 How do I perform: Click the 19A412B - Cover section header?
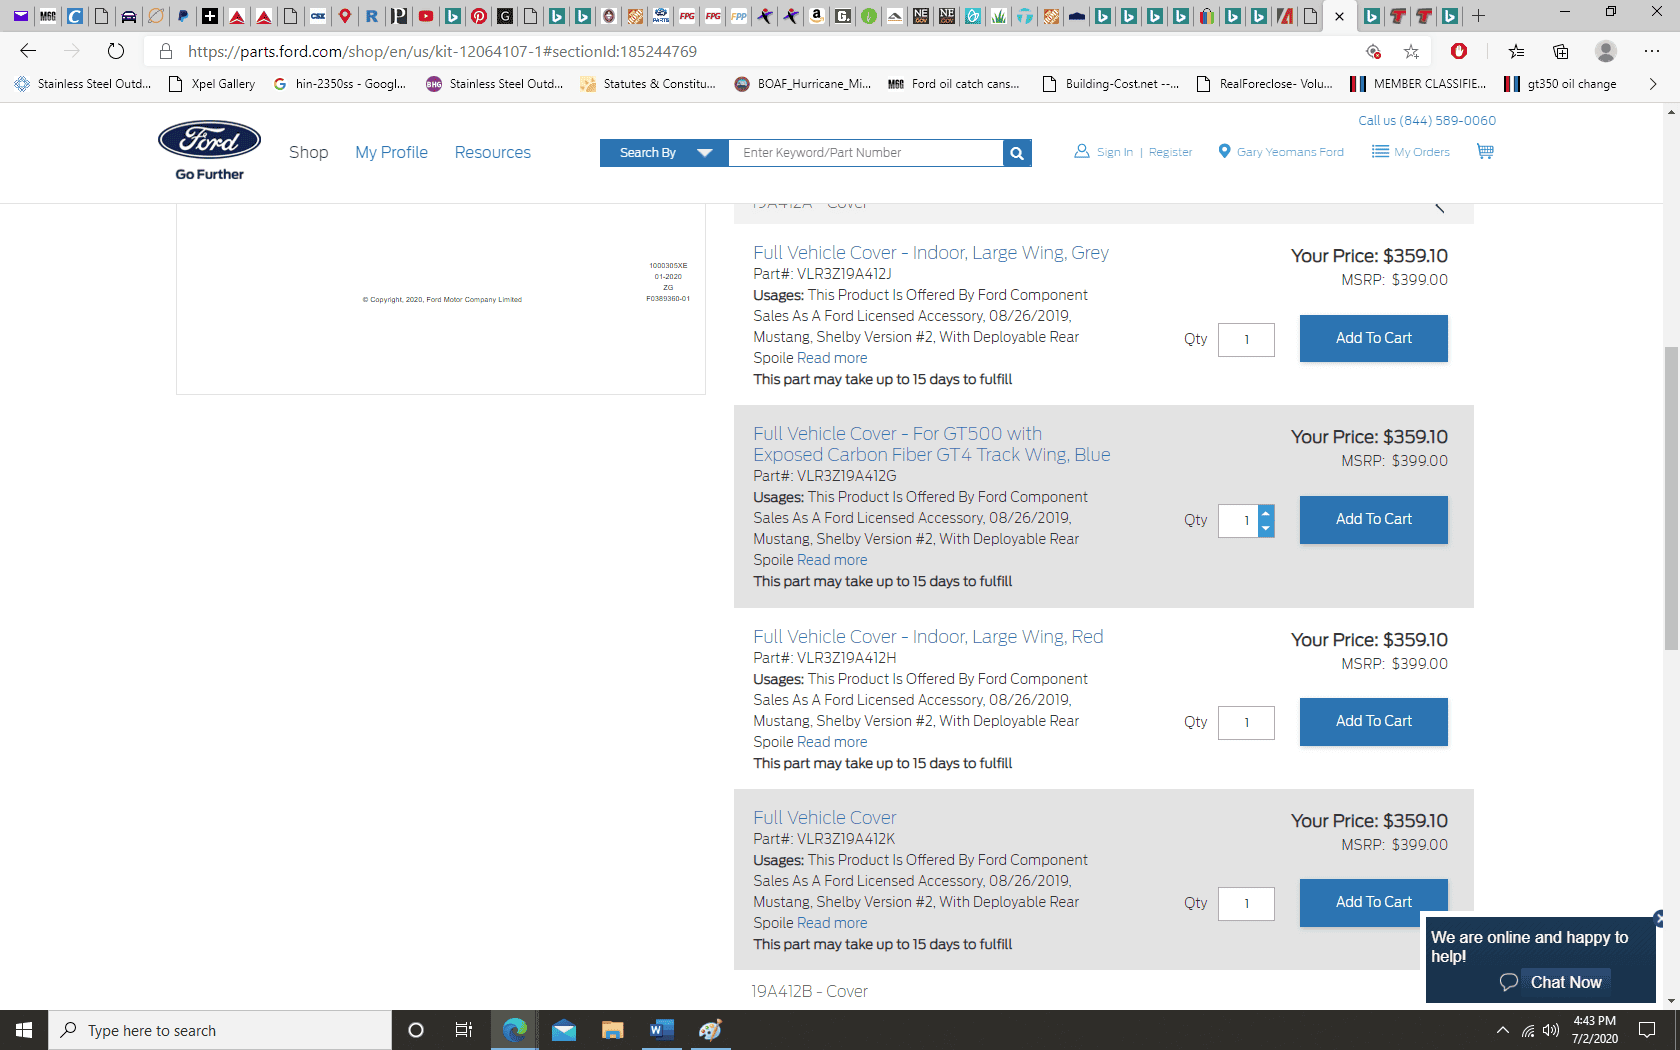pos(810,992)
